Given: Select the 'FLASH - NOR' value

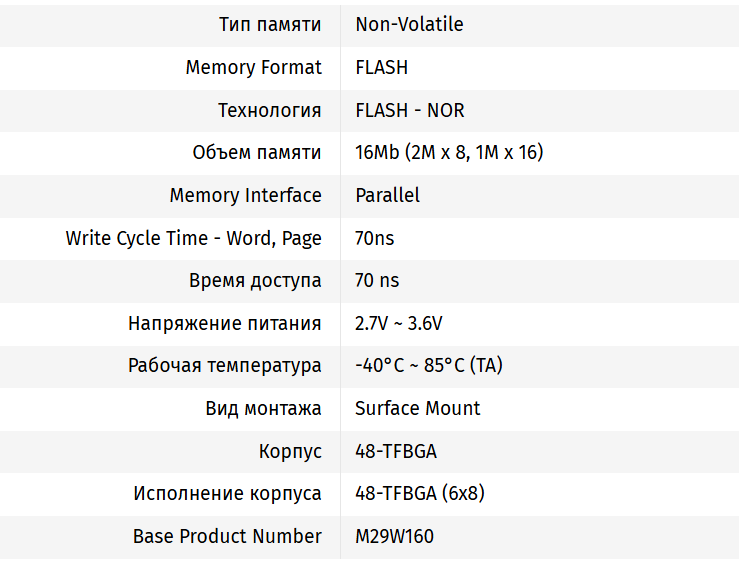Looking at the screenshot, I should 409,110.
